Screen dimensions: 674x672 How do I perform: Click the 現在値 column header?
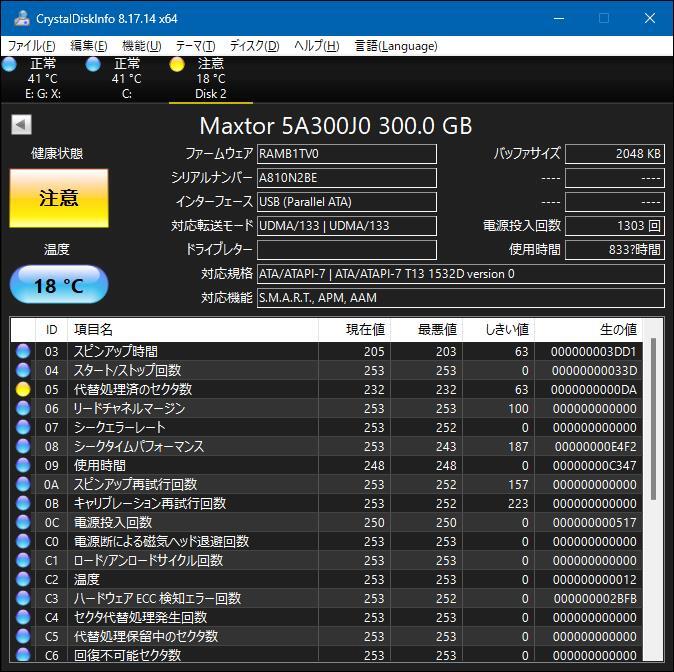point(355,330)
